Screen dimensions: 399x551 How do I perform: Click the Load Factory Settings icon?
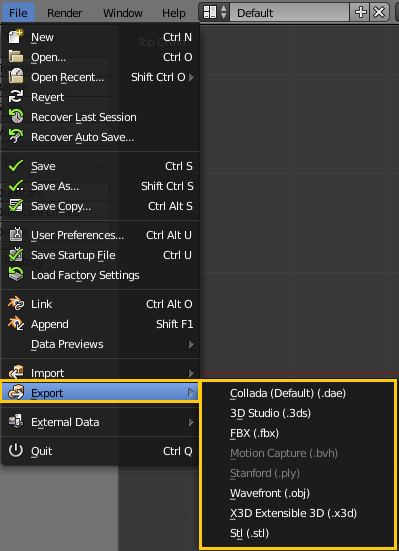16,274
